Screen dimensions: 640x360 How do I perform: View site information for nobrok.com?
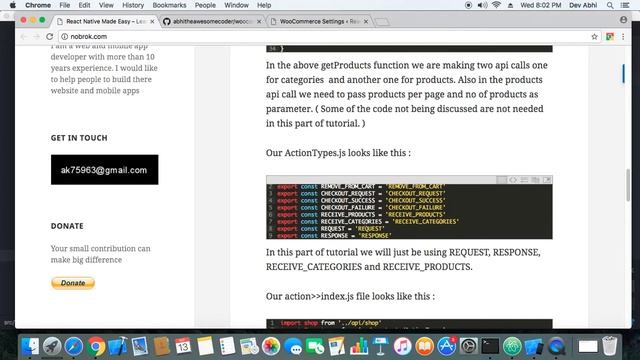click(64, 36)
